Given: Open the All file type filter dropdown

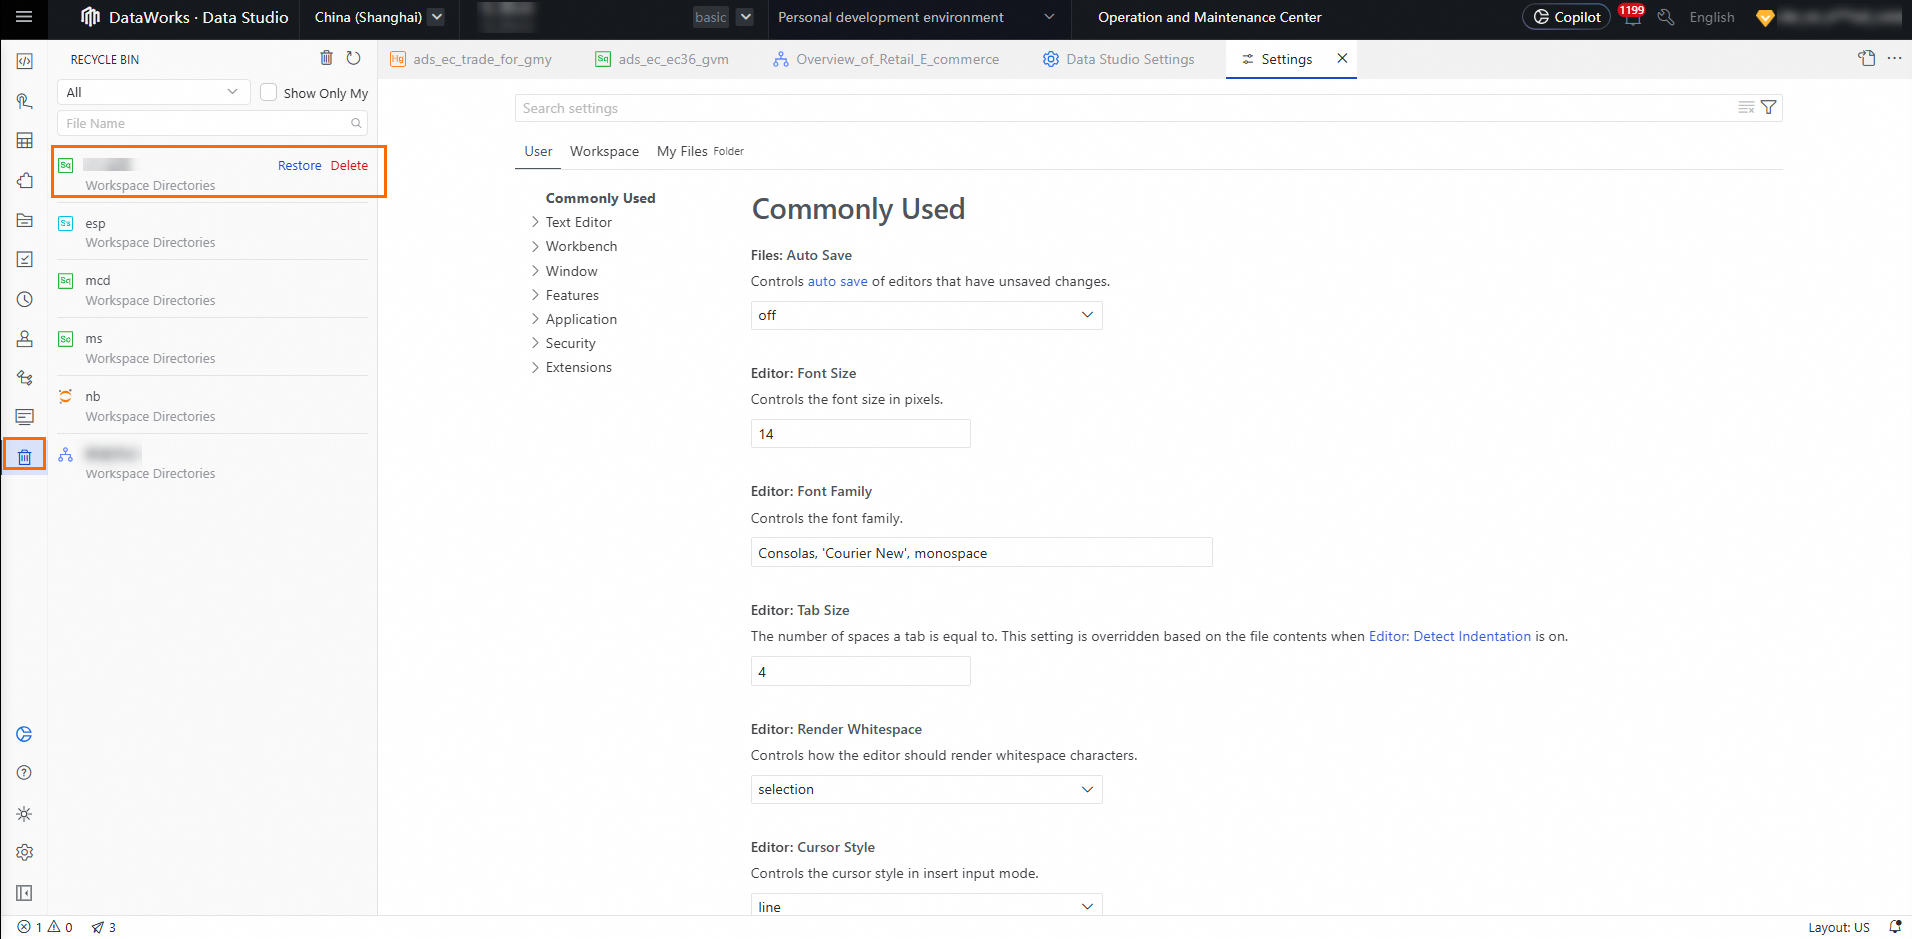Looking at the screenshot, I should [153, 92].
